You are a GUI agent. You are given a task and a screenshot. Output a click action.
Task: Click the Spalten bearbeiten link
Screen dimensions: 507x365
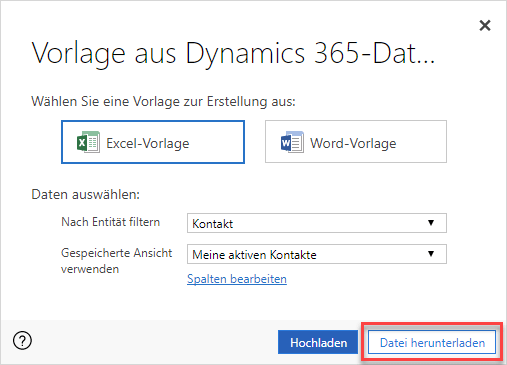(237, 279)
